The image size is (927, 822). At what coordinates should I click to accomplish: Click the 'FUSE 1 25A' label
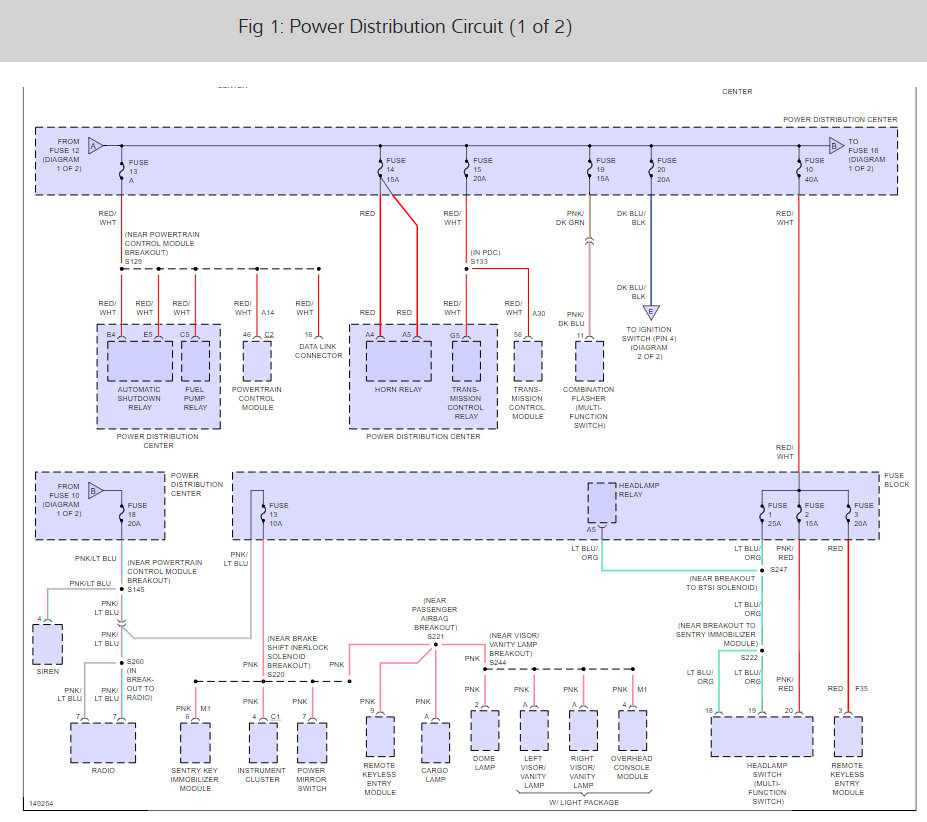click(x=777, y=514)
